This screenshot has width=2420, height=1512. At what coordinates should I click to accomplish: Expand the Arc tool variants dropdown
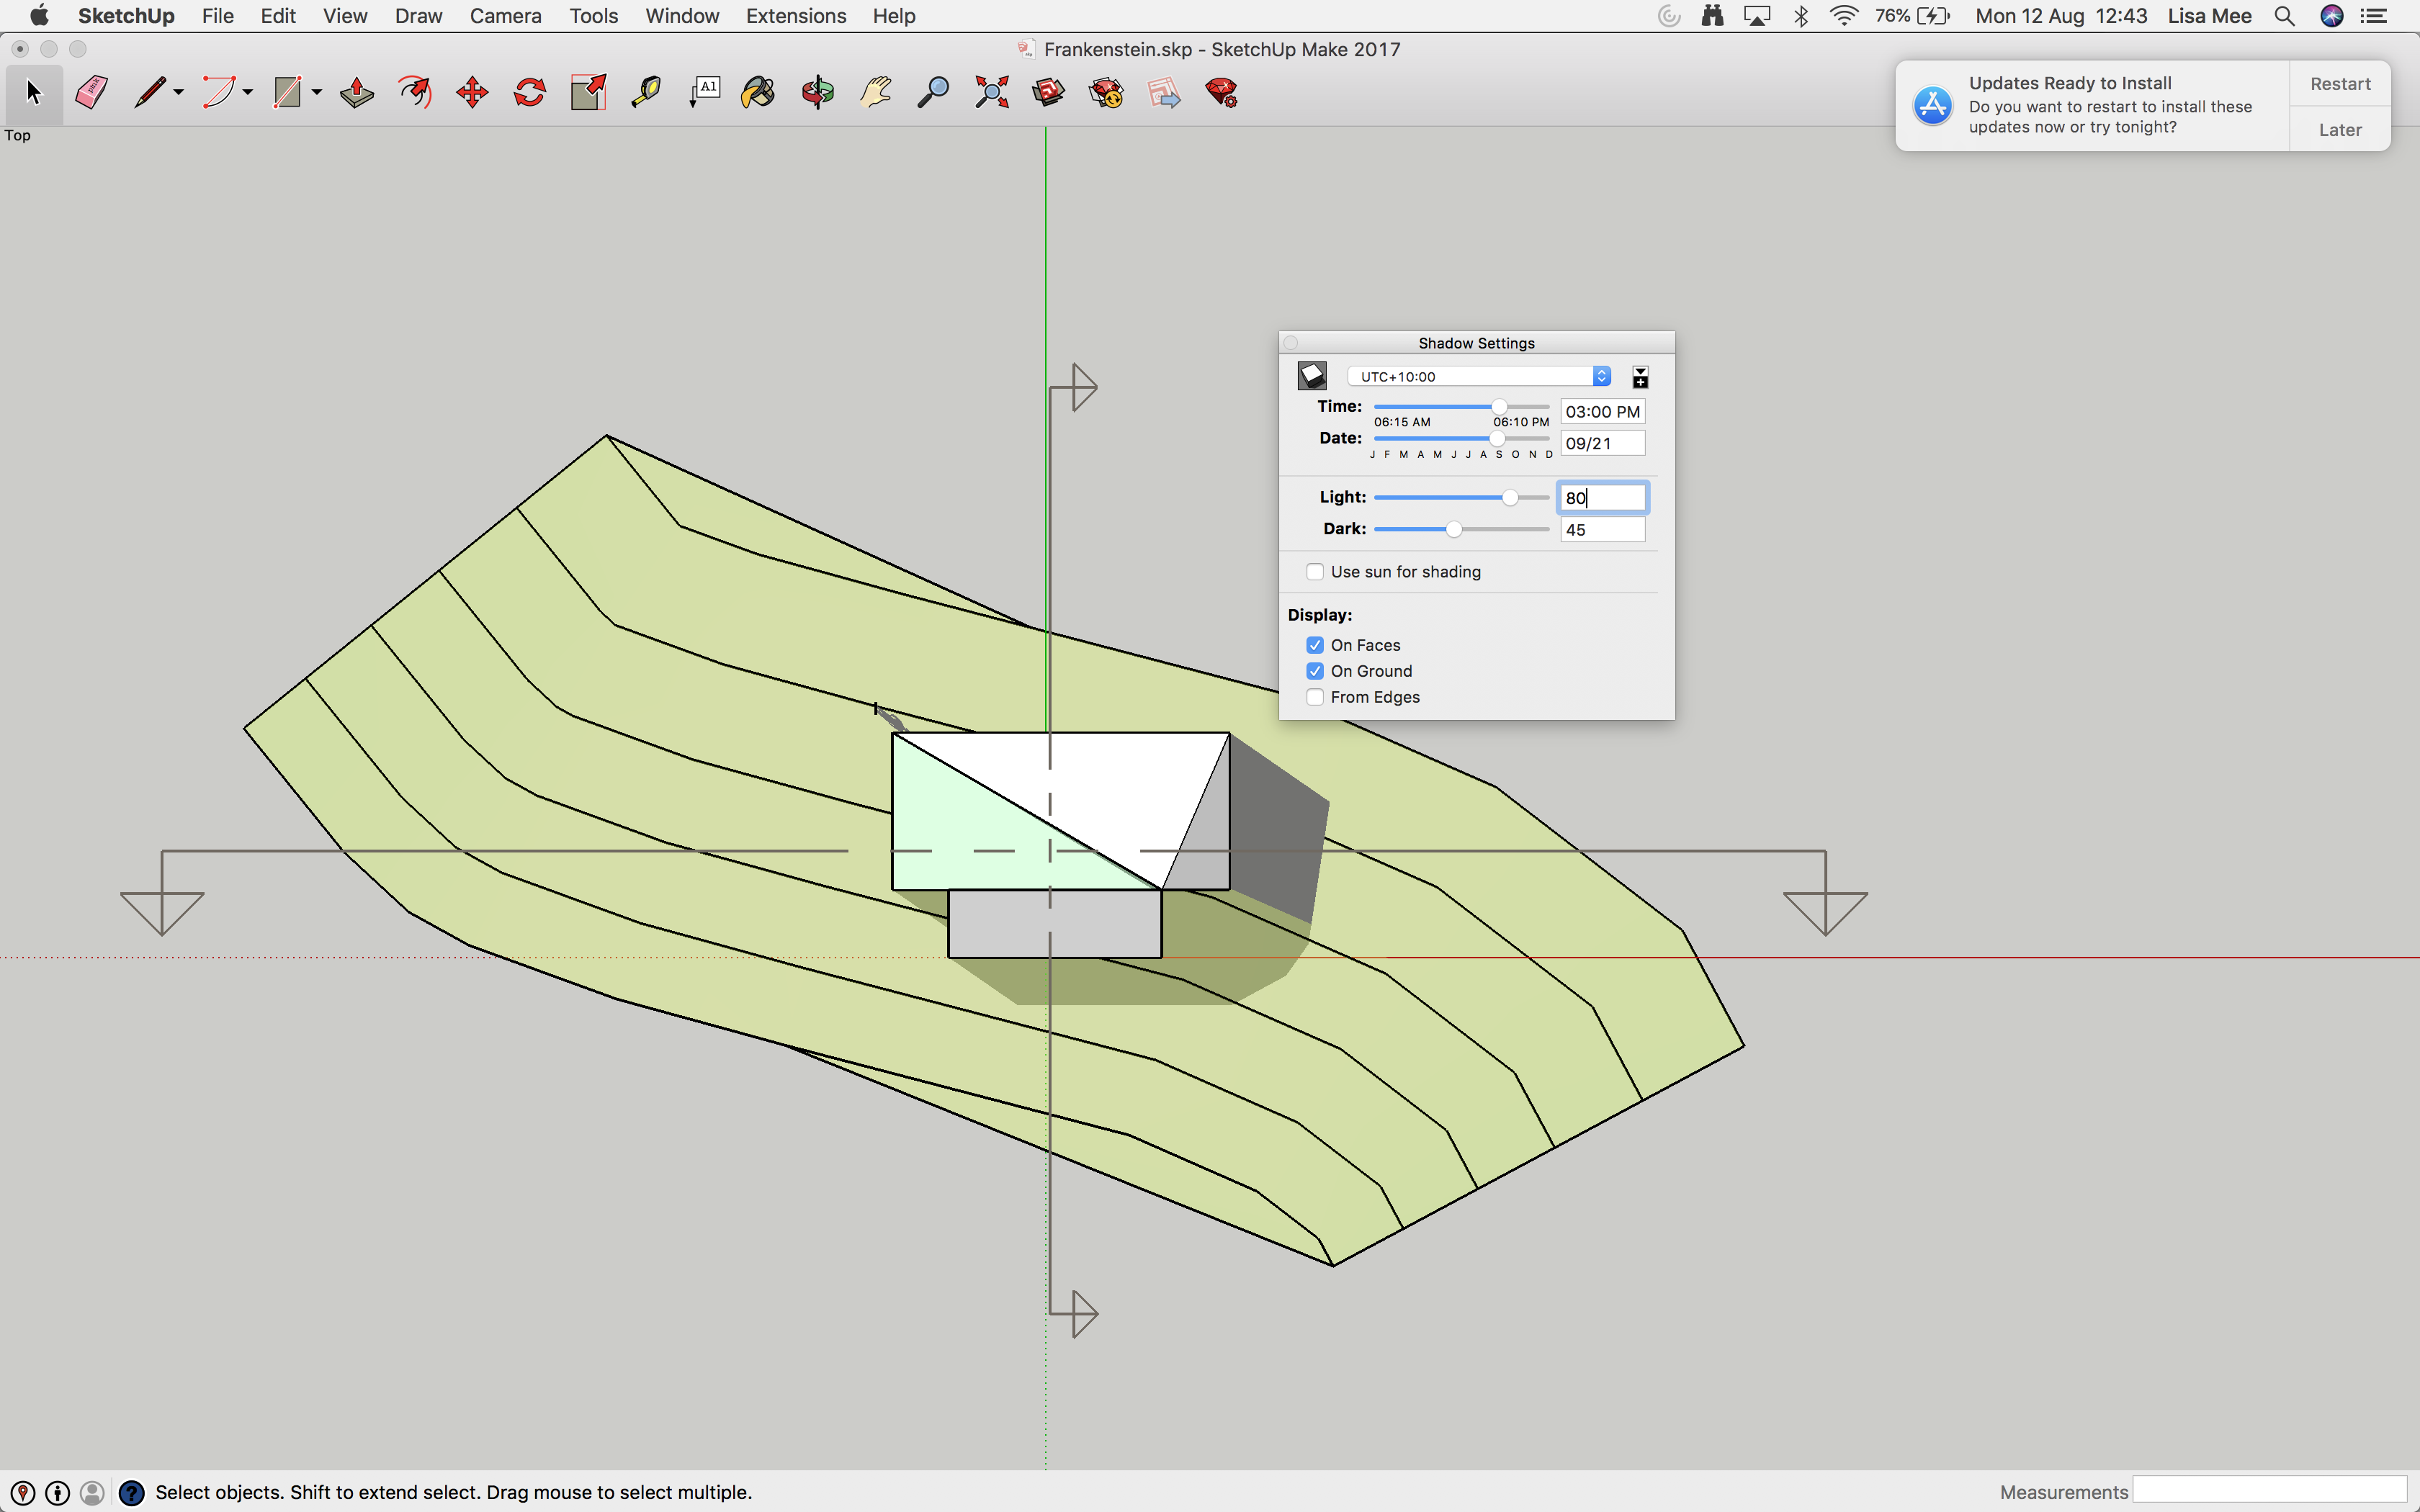[247, 92]
